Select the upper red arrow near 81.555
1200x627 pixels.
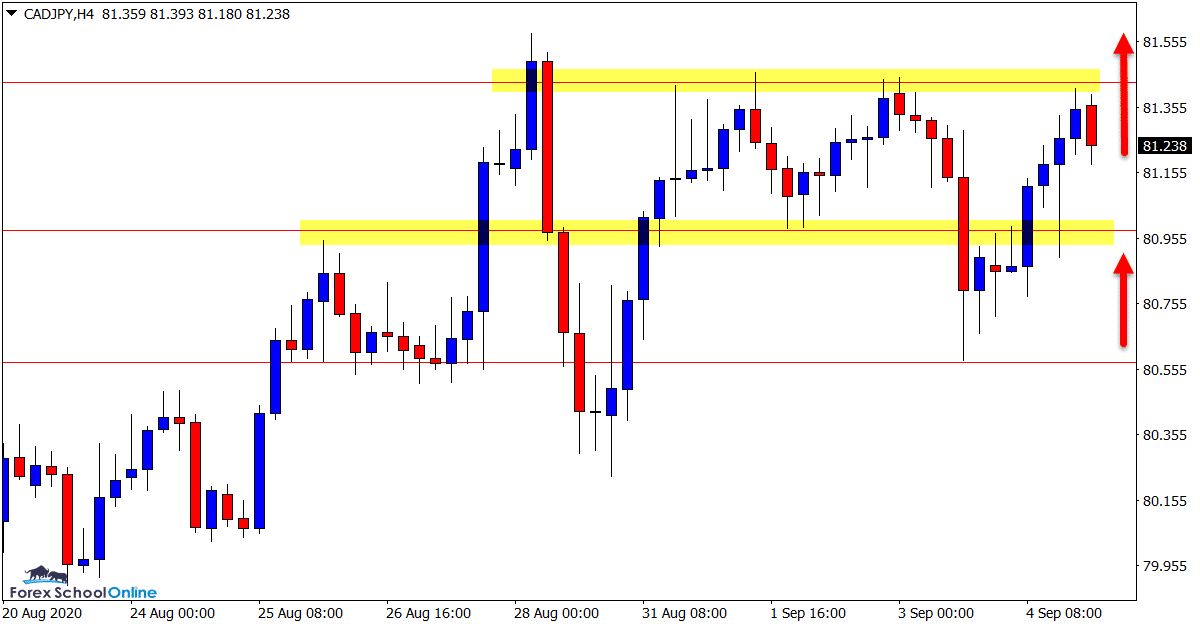[1124, 95]
